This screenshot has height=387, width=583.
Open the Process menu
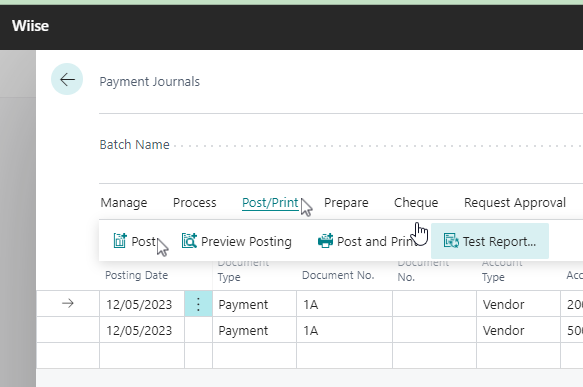(x=194, y=203)
